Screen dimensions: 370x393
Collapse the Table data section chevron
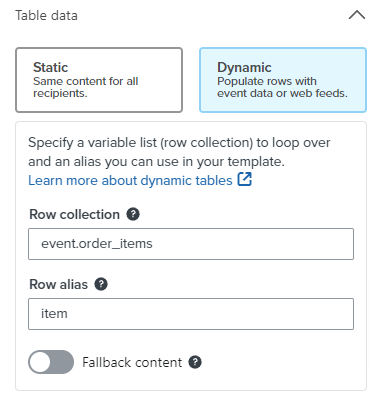(x=357, y=15)
